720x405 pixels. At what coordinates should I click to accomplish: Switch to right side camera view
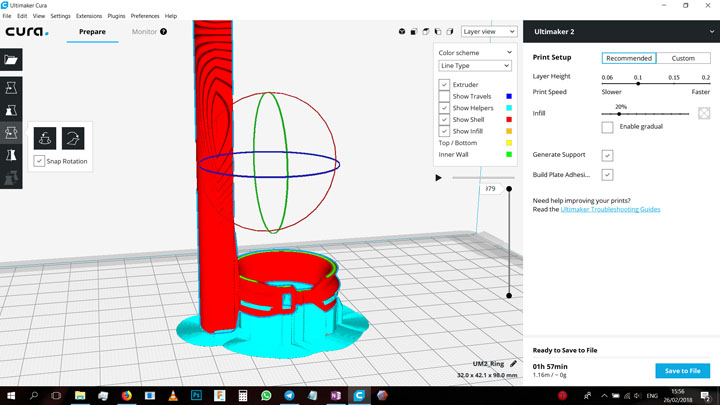pos(450,31)
